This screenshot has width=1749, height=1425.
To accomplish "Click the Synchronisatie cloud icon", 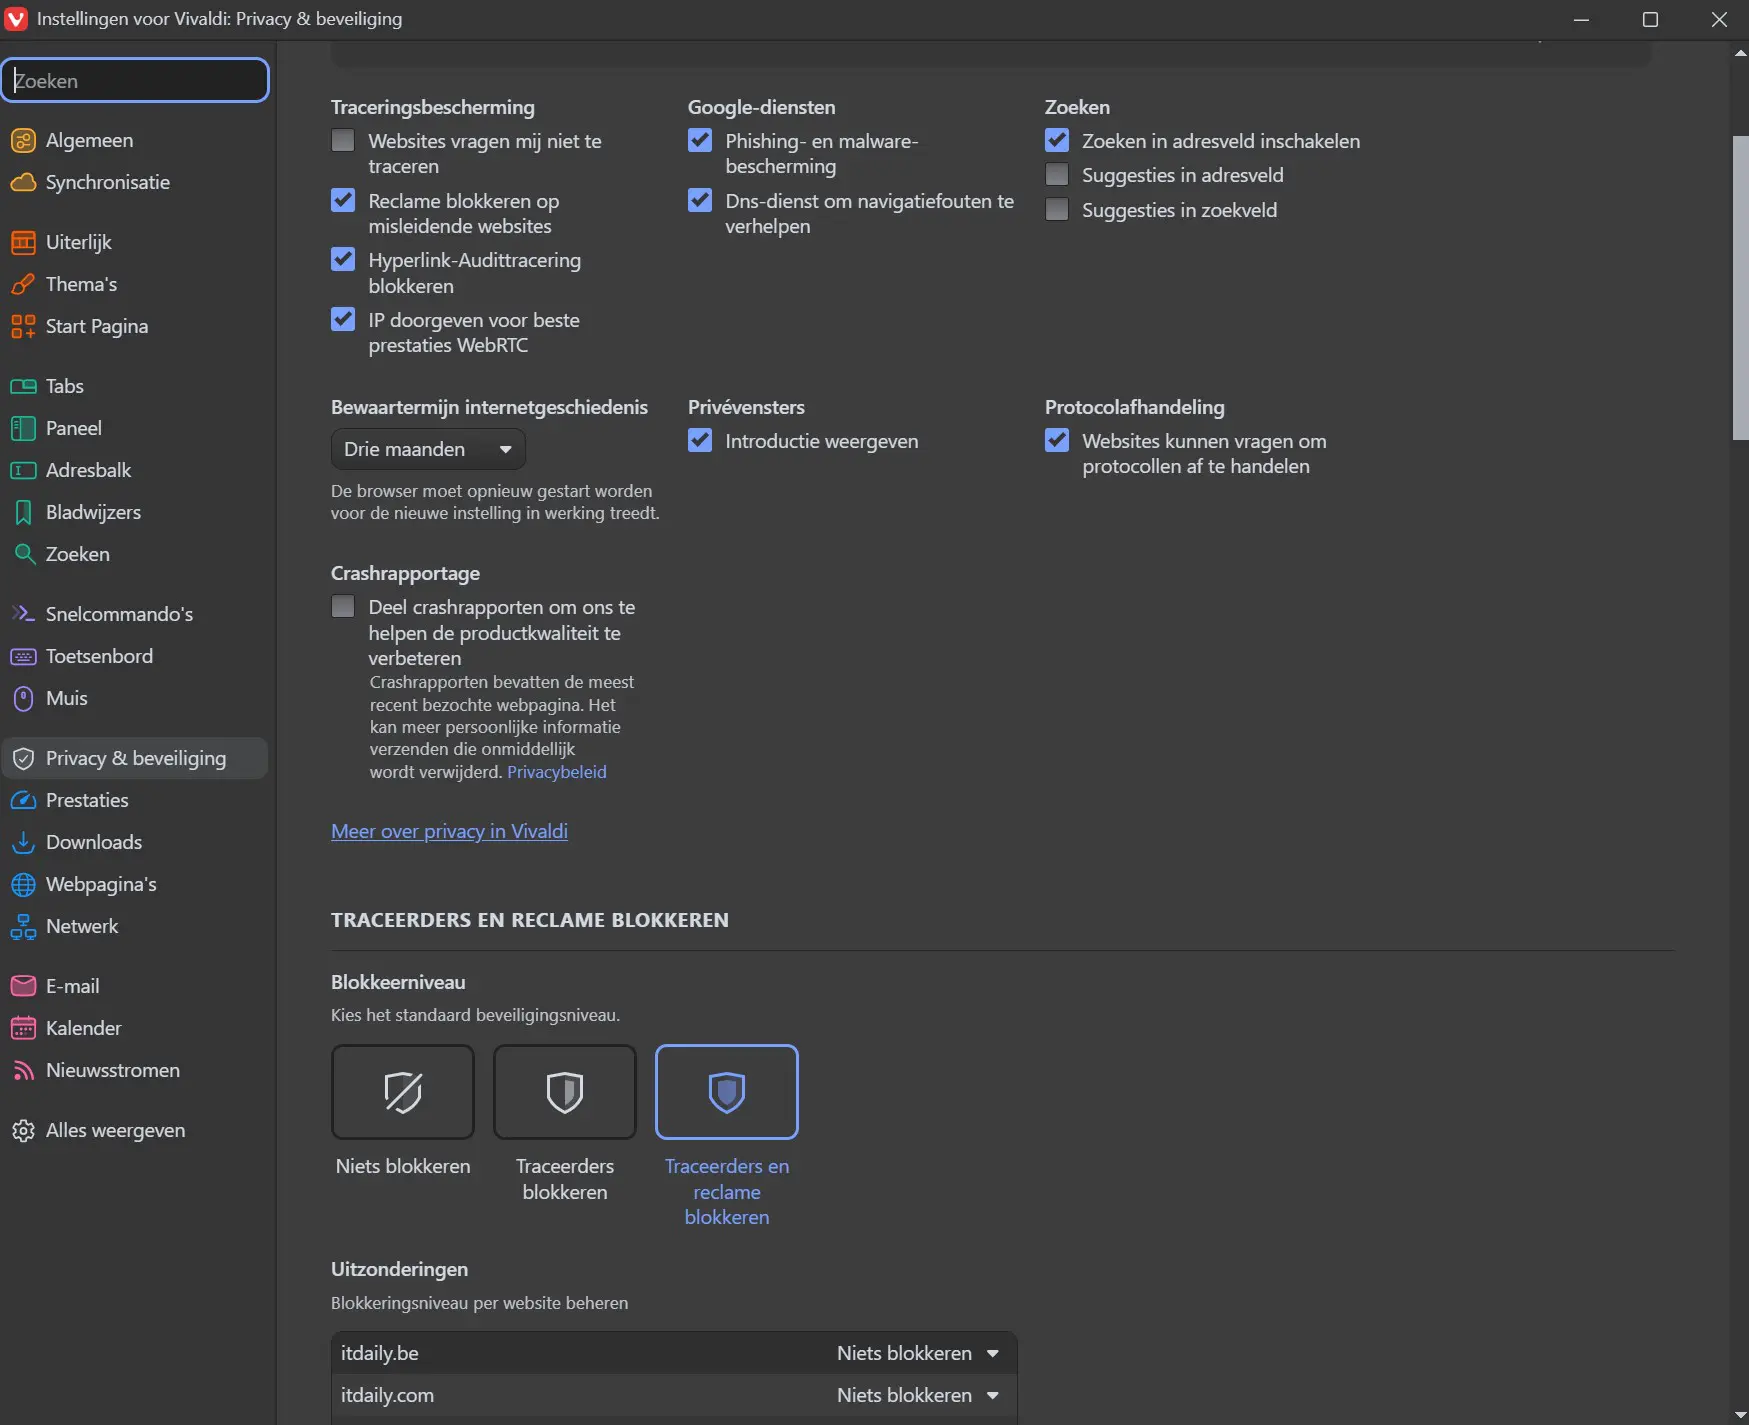I will coord(23,183).
